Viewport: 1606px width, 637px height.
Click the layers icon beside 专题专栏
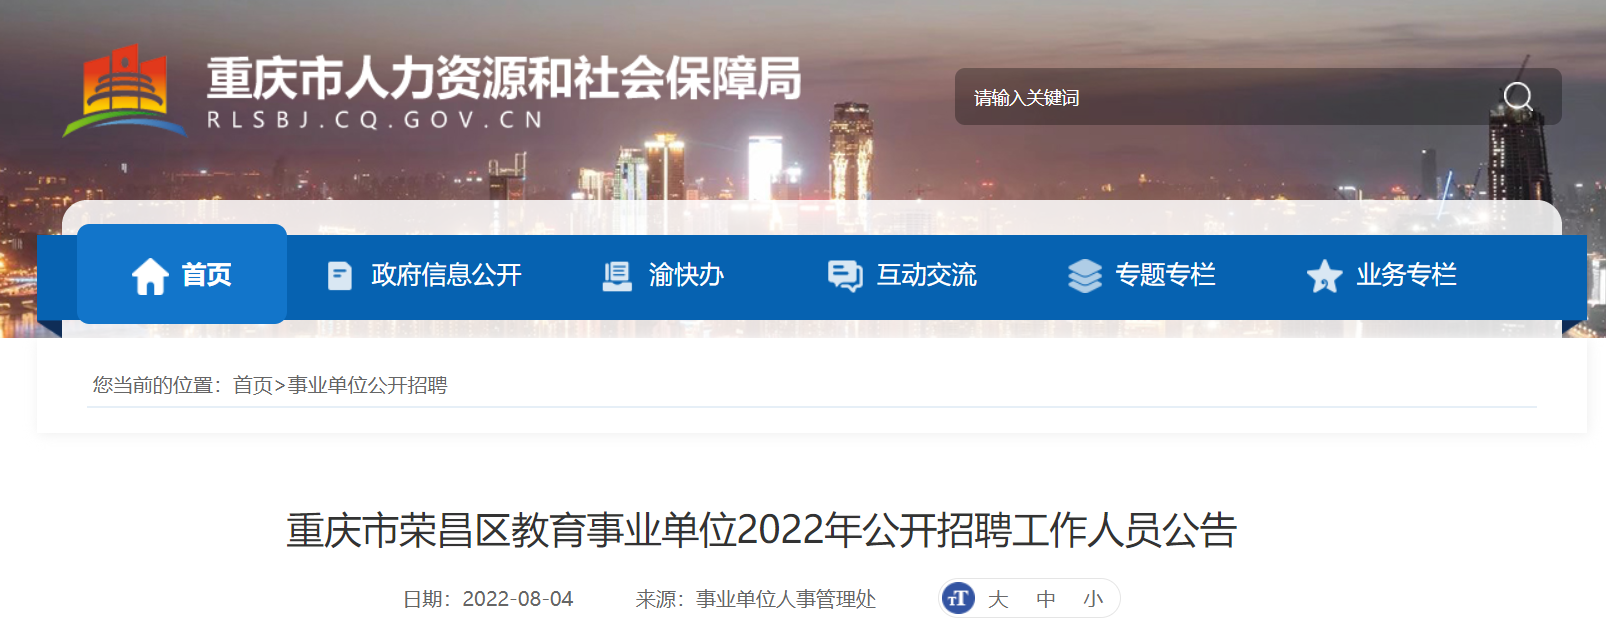click(x=1084, y=276)
